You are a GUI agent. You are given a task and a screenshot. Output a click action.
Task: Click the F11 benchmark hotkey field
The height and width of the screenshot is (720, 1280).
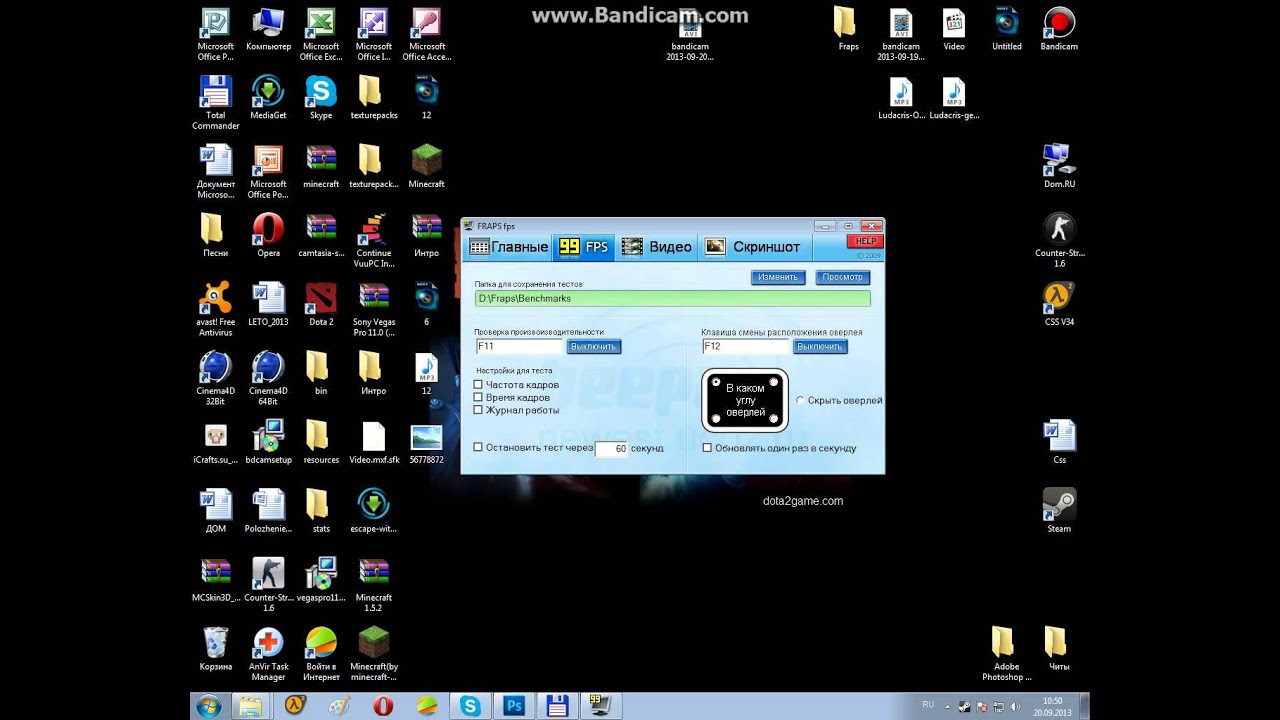tap(519, 346)
